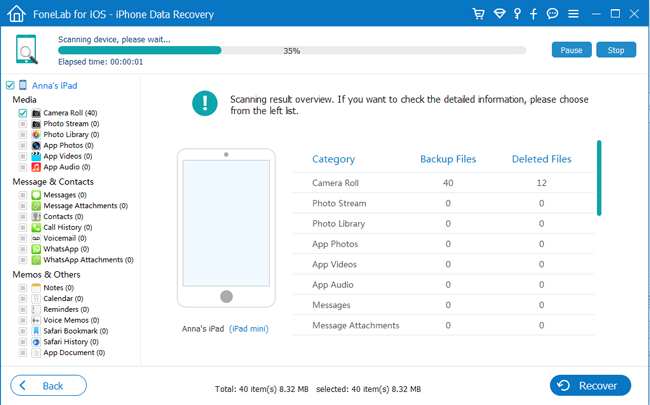Click Camera Roll deleted files value 12
The width and height of the screenshot is (650, 405).
coord(541,183)
